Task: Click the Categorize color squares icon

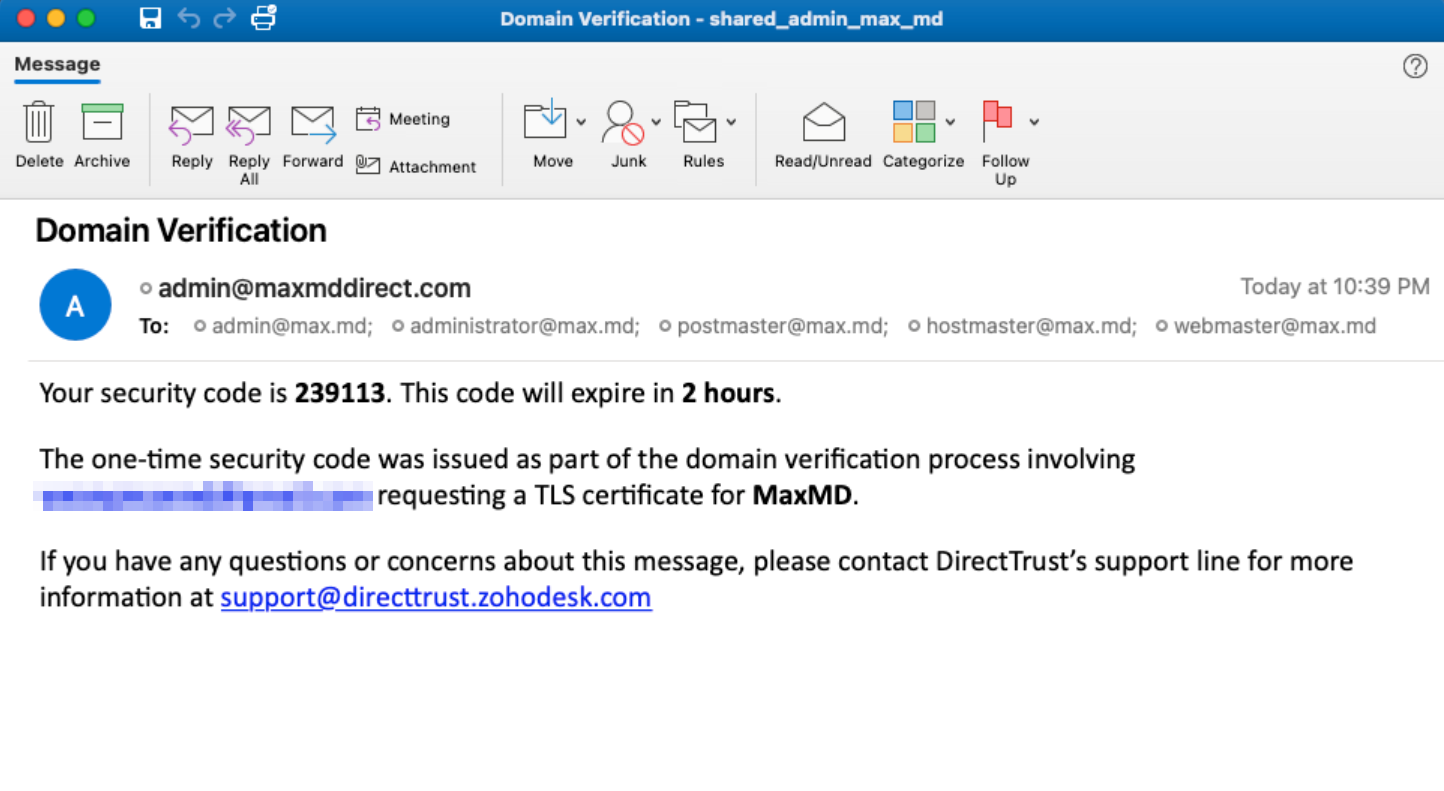Action: [x=914, y=121]
